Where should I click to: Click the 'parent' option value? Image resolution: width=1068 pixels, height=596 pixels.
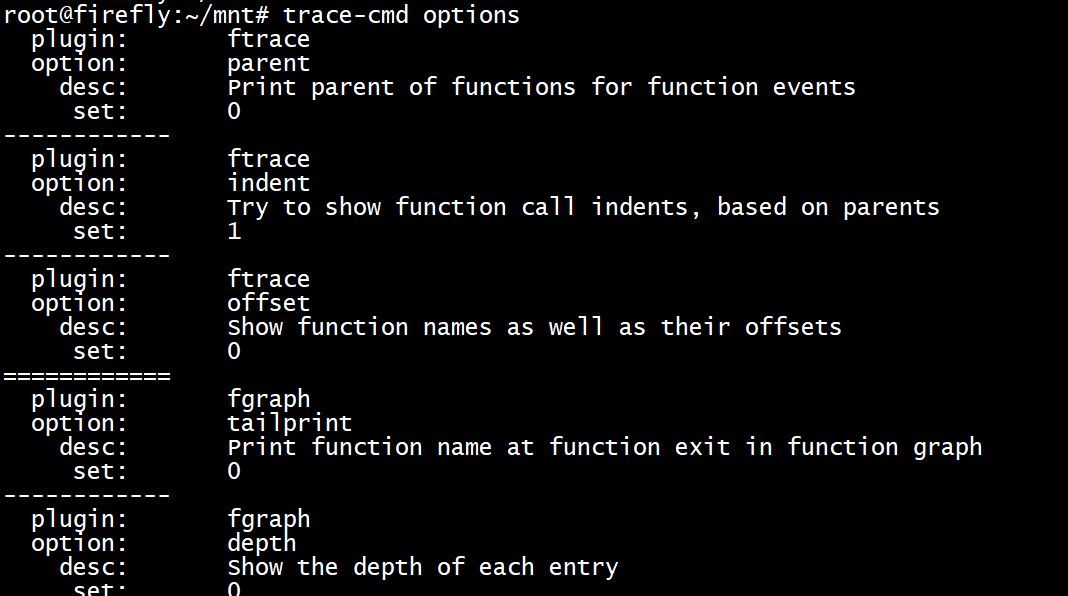[268, 64]
